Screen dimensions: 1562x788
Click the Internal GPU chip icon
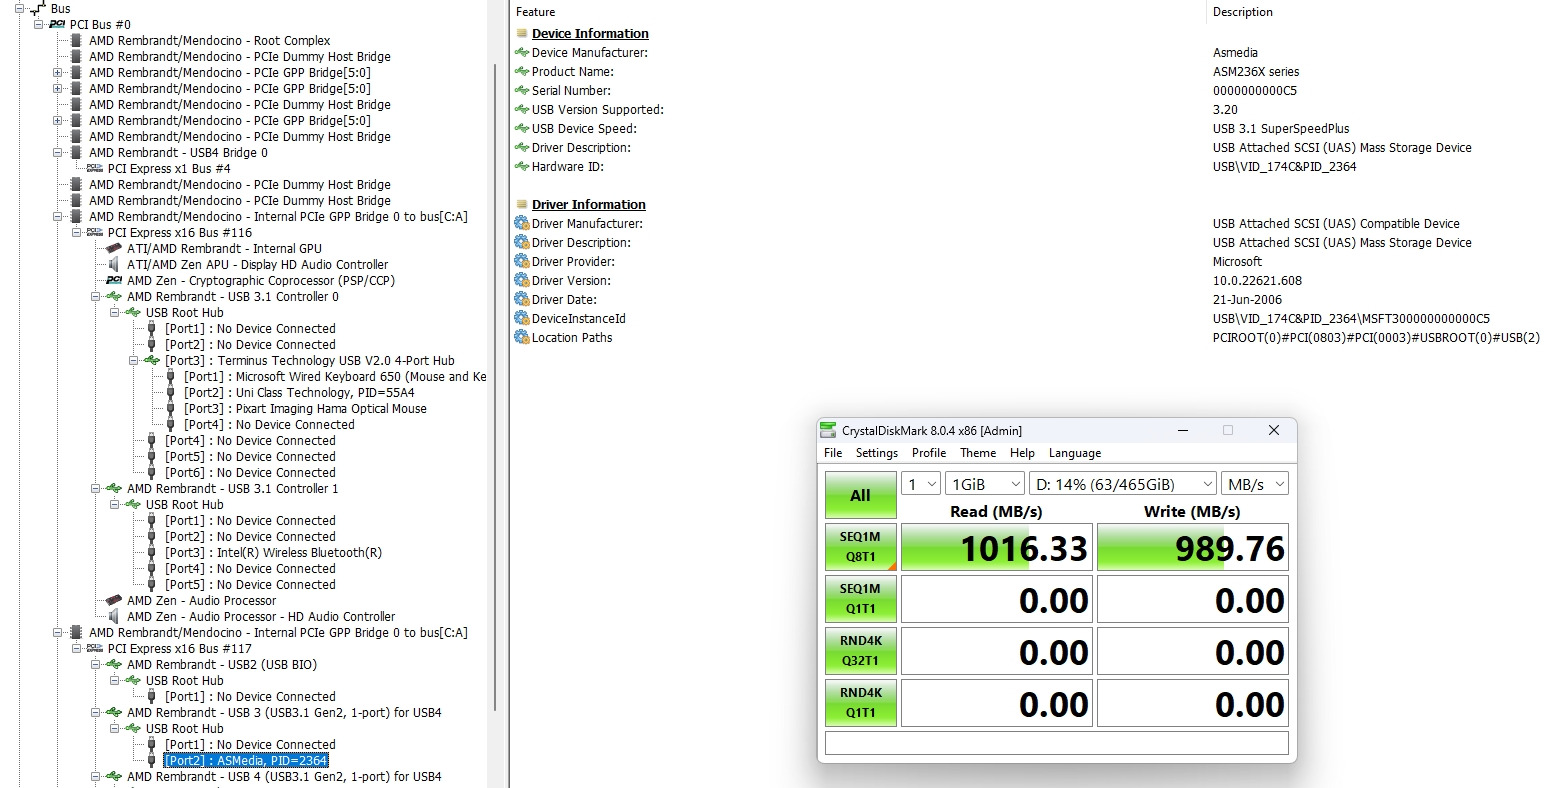tap(114, 248)
